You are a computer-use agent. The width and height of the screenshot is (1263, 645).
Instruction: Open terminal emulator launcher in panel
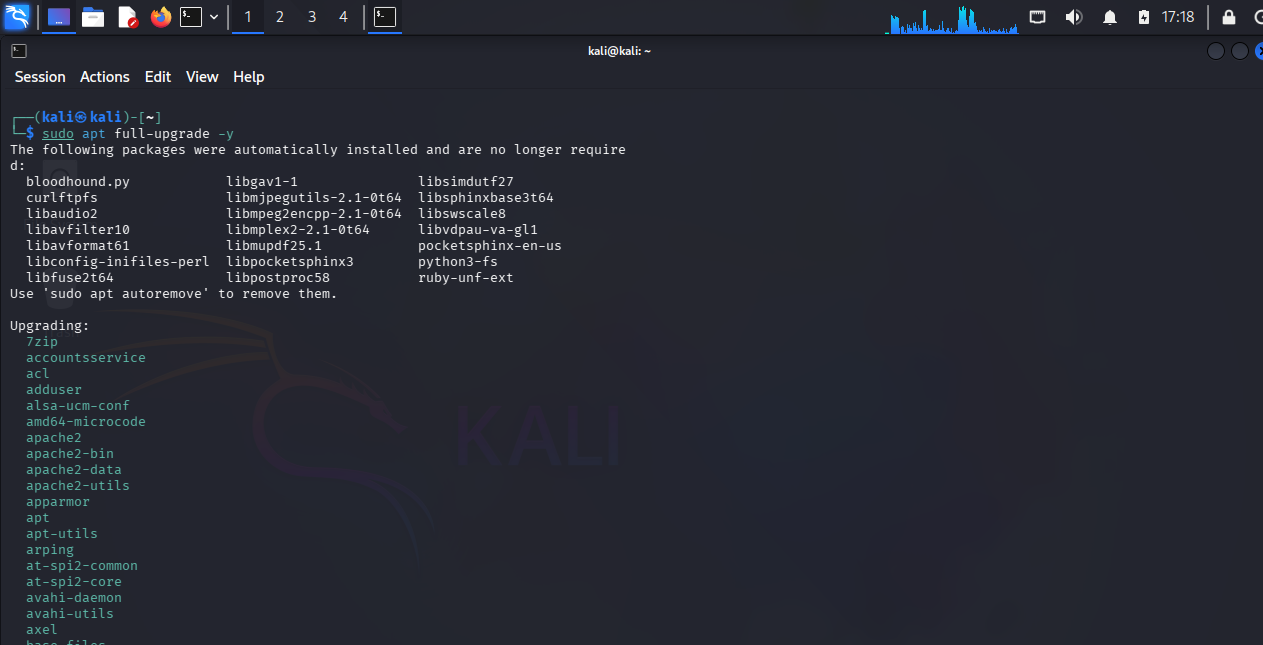pyautogui.click(x=191, y=17)
